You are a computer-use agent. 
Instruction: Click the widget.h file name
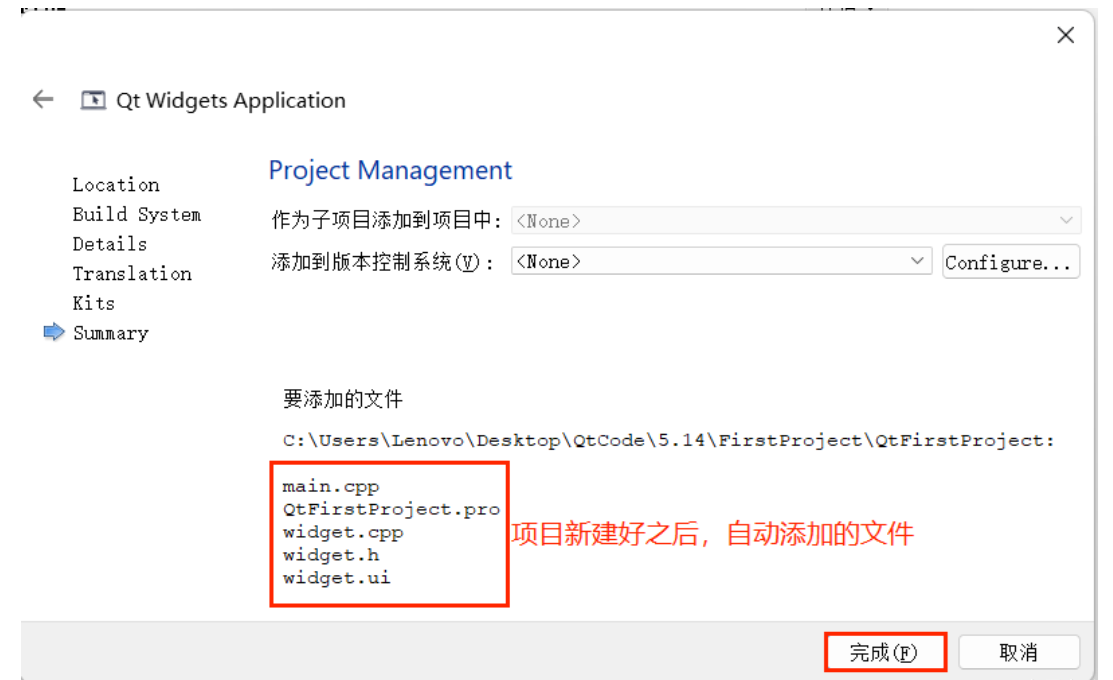point(331,554)
